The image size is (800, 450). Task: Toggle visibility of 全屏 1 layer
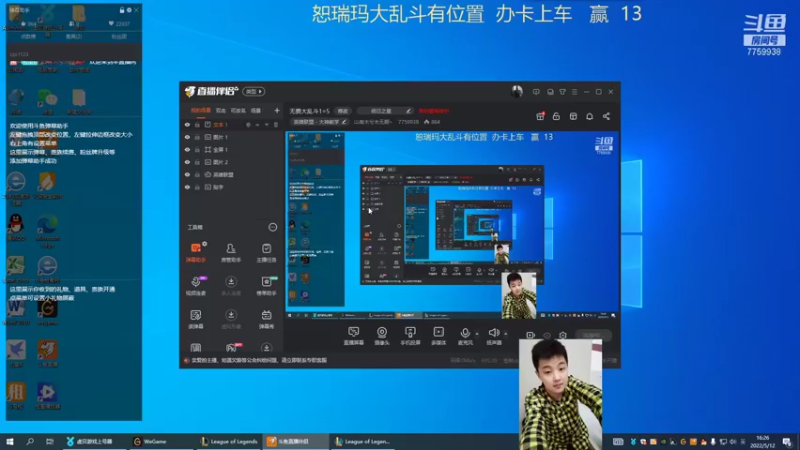pyautogui.click(x=187, y=149)
